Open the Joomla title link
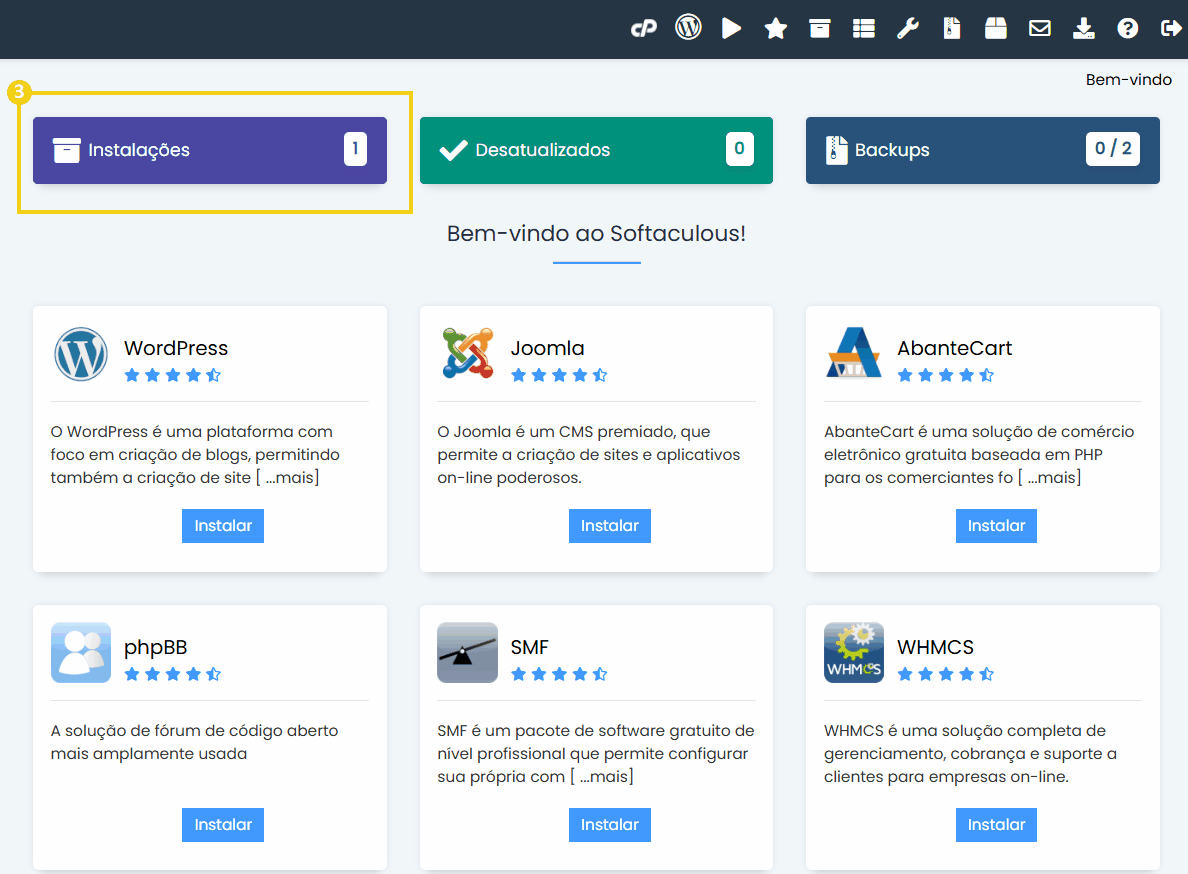The height and width of the screenshot is (874, 1188). tap(548, 348)
